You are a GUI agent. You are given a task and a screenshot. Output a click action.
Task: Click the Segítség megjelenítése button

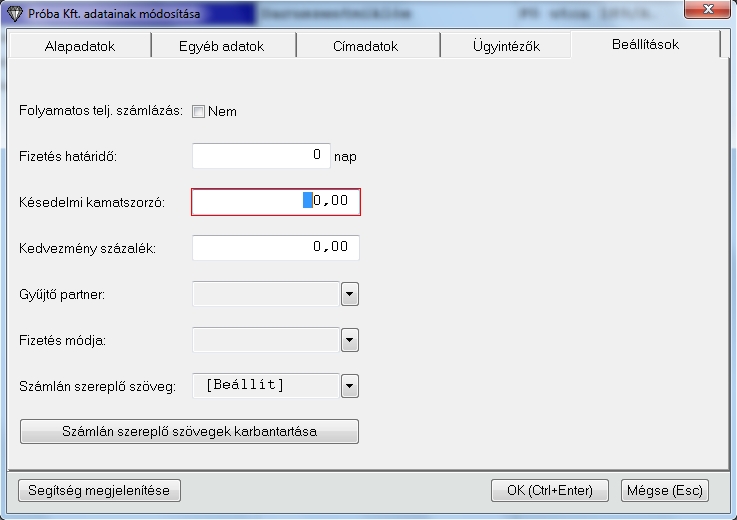(100, 490)
